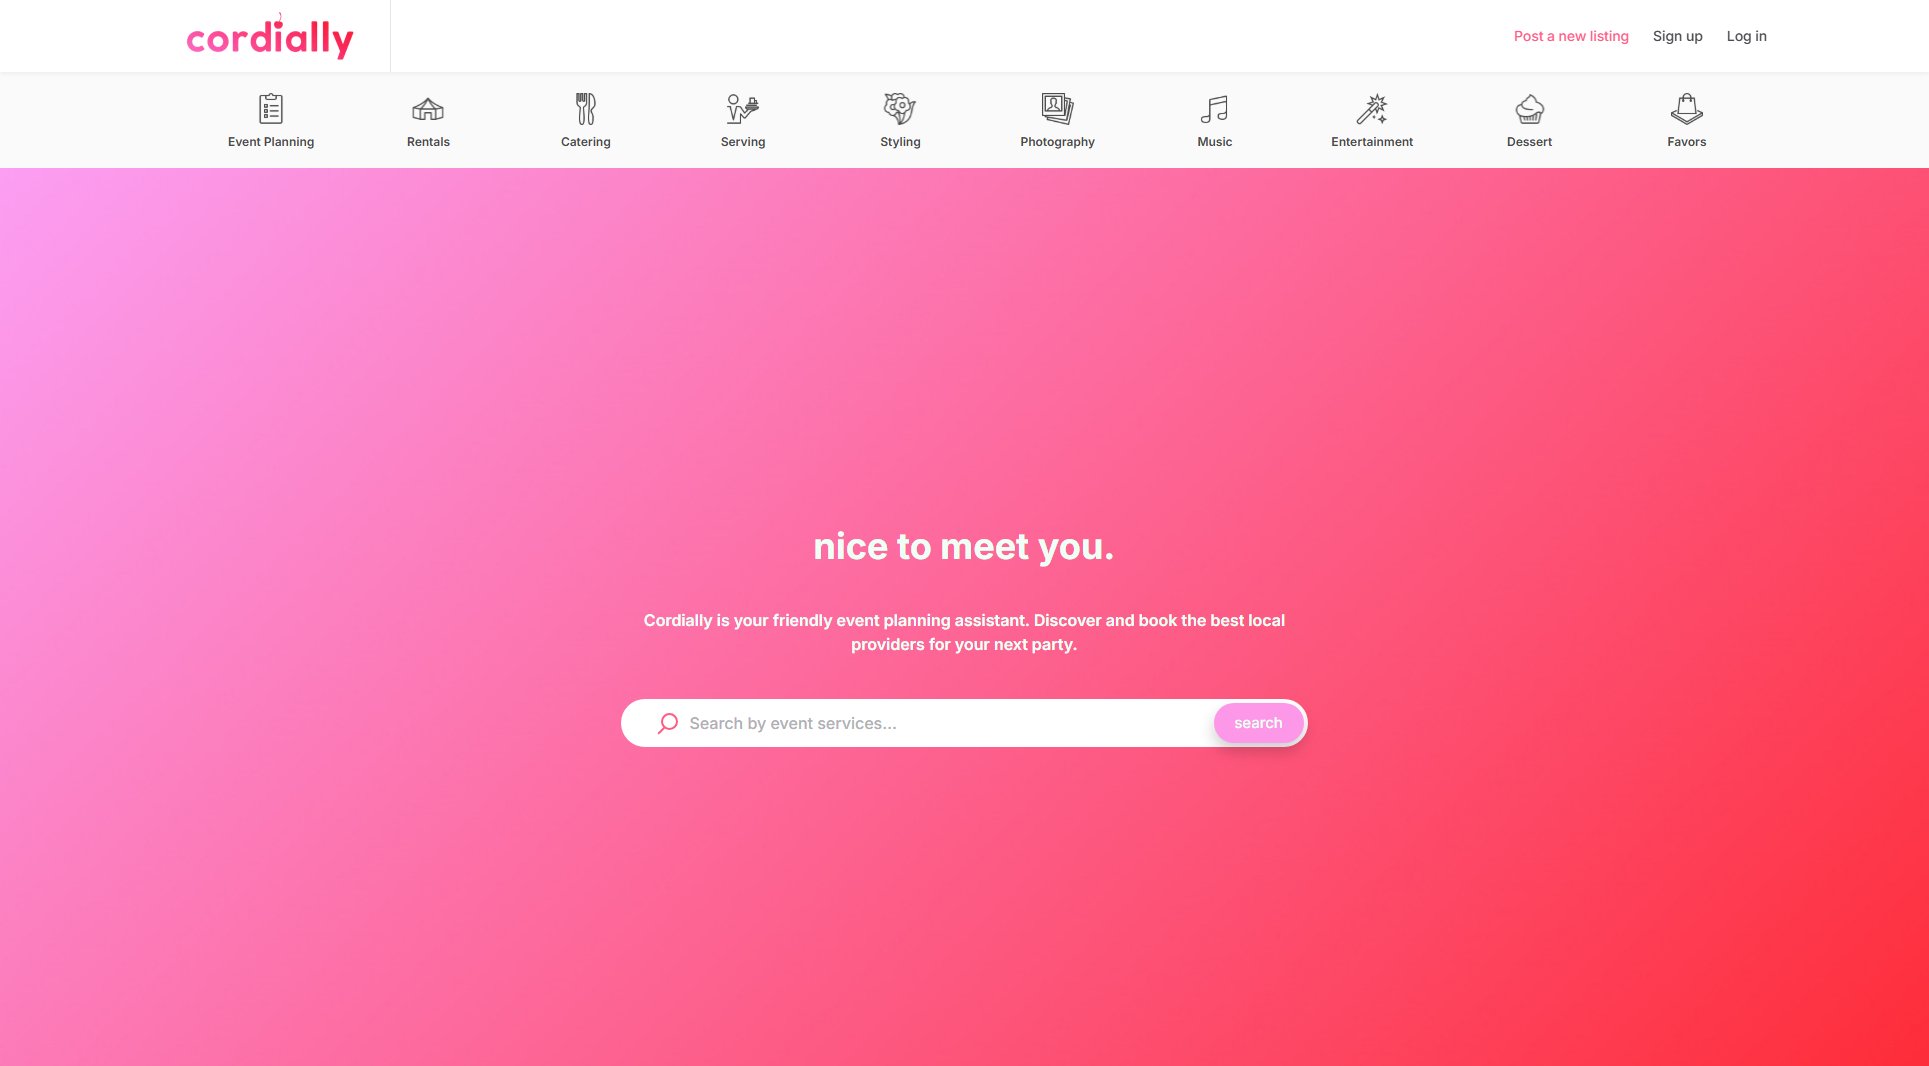Image resolution: width=1929 pixels, height=1066 pixels.
Task: Open the Sign up page
Action: (x=1677, y=36)
